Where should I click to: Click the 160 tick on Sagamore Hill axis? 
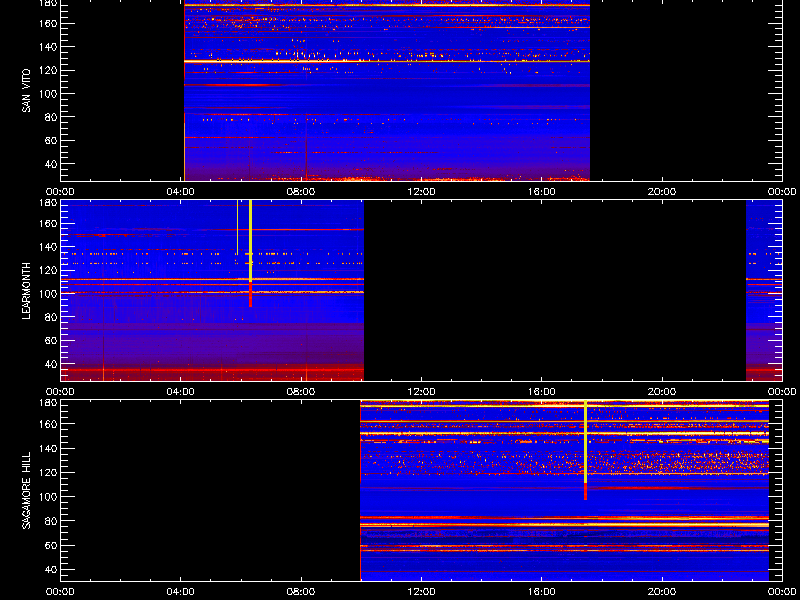tap(48, 424)
